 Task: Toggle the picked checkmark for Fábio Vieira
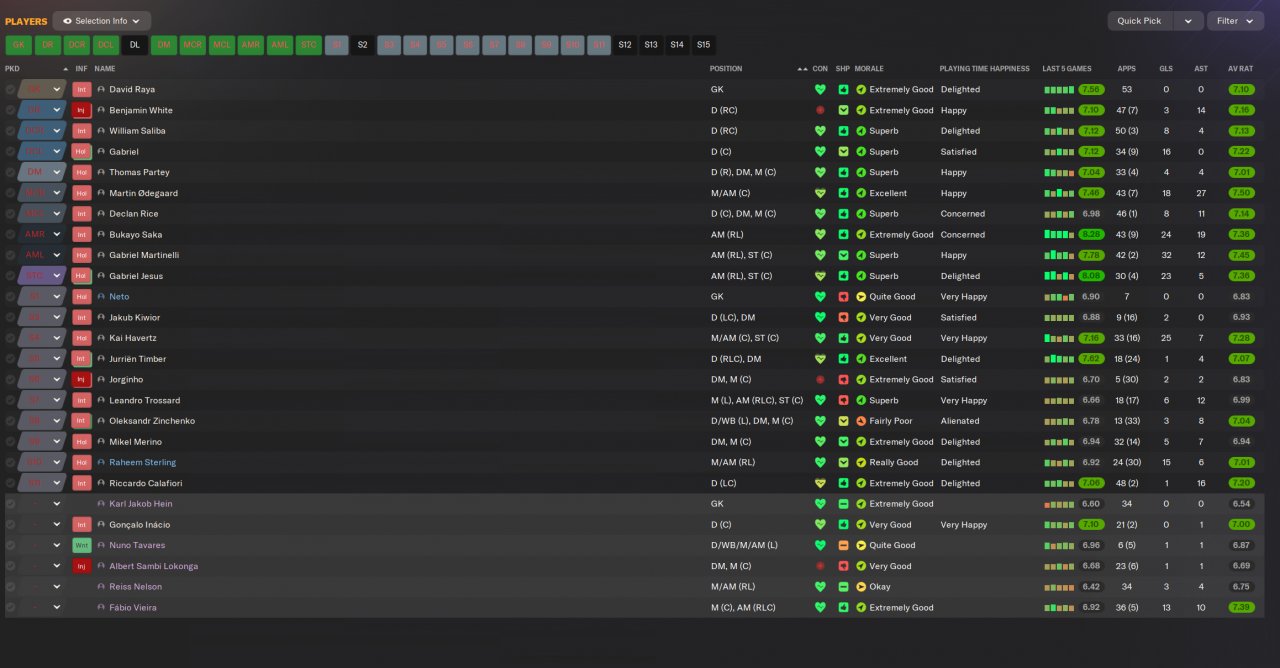[10, 607]
